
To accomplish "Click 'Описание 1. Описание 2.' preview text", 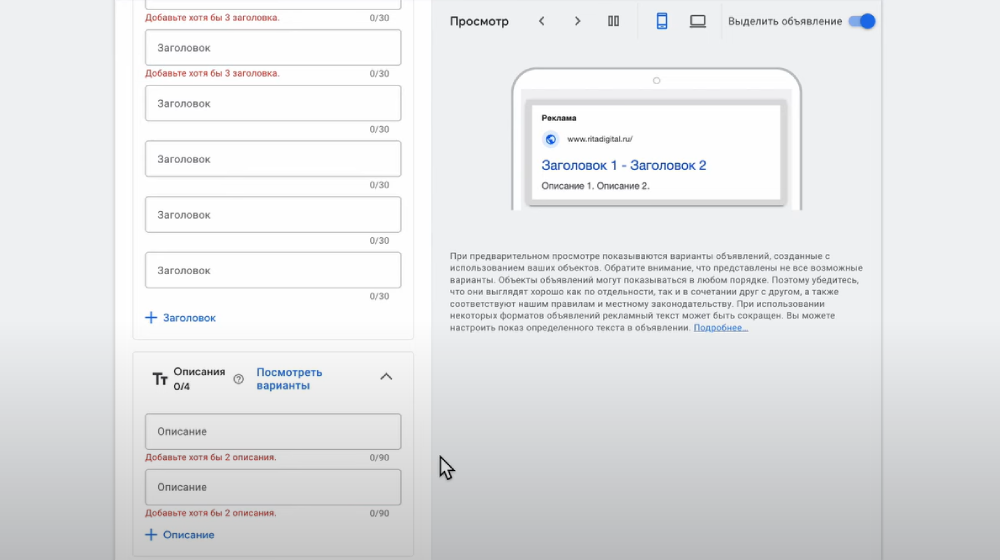I will pyautogui.click(x=595, y=186).
